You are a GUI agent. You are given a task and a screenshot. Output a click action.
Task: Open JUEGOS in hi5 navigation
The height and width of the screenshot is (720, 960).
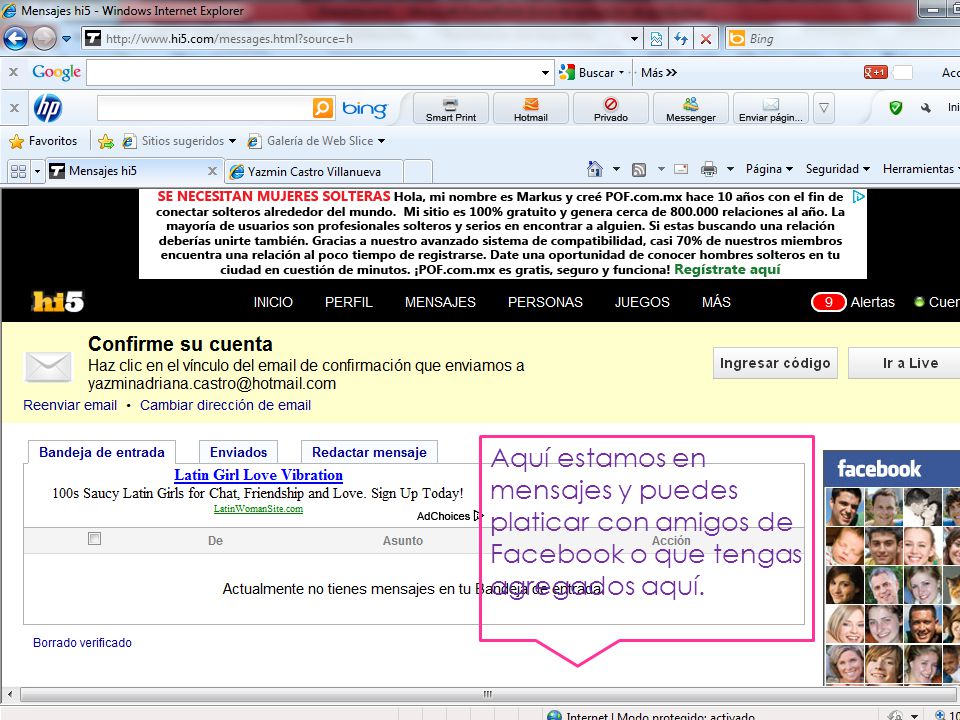coord(642,302)
